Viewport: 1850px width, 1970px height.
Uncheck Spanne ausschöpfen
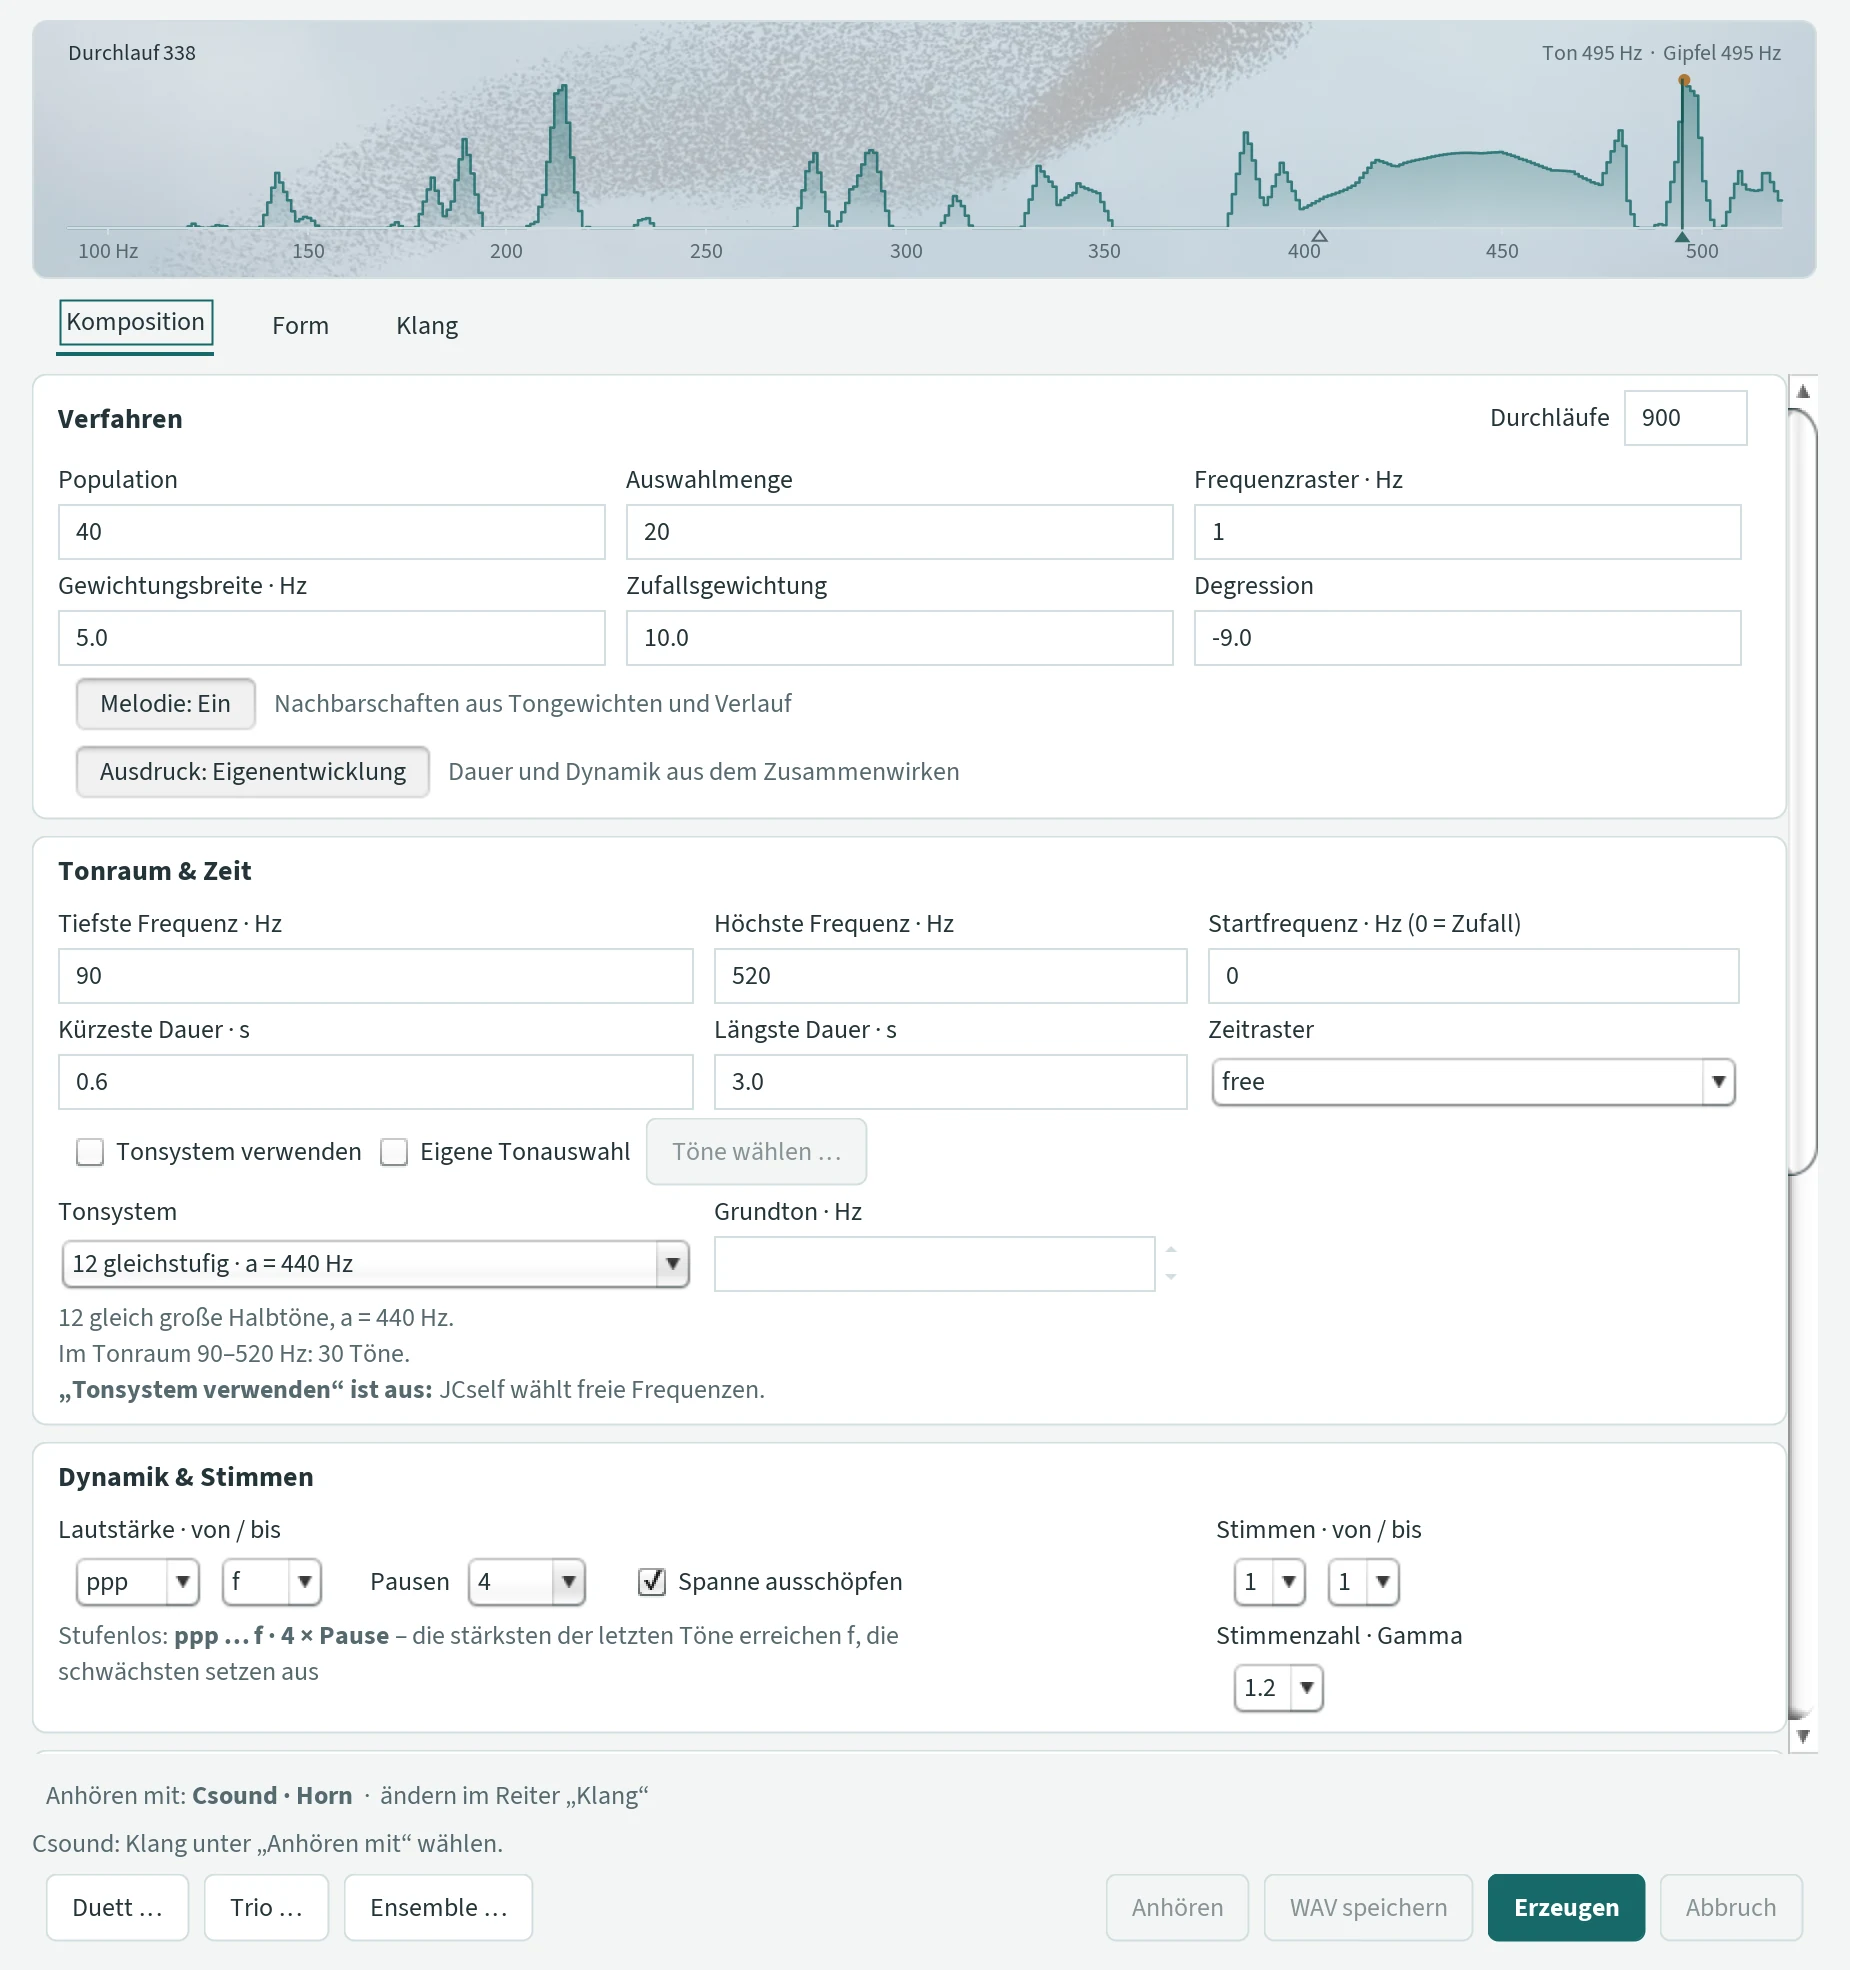(652, 1582)
